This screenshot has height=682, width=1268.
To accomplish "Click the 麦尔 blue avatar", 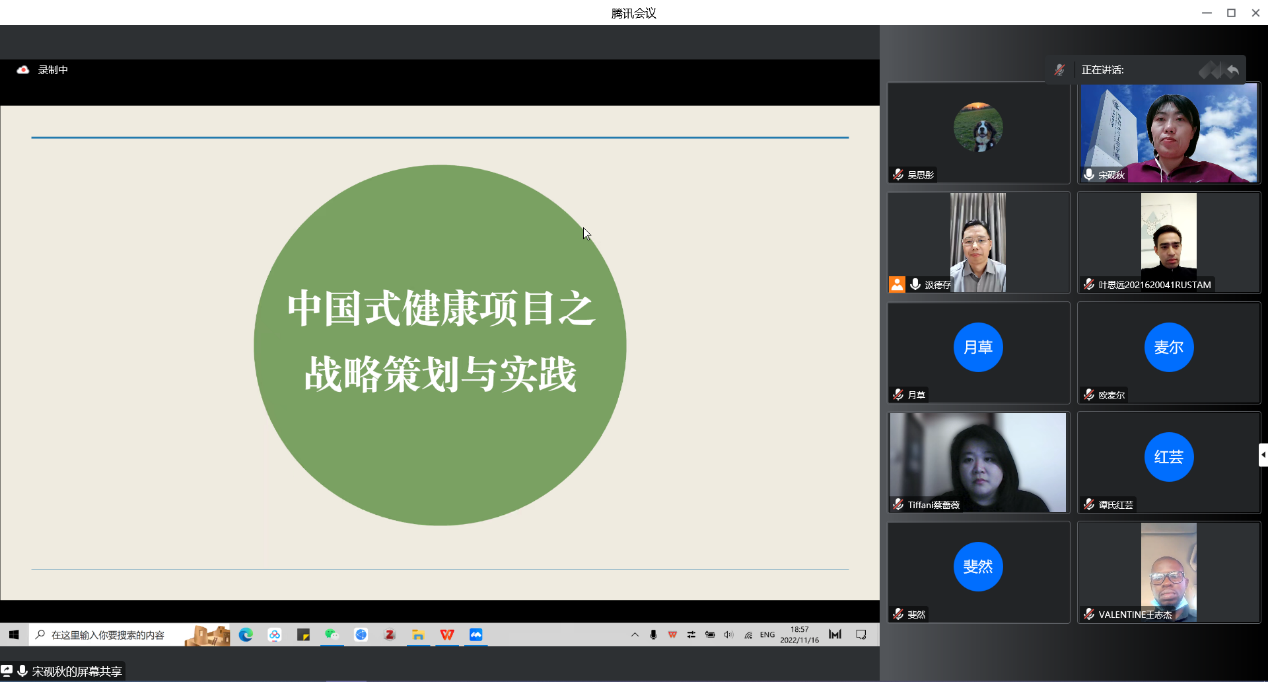I will pyautogui.click(x=1168, y=347).
